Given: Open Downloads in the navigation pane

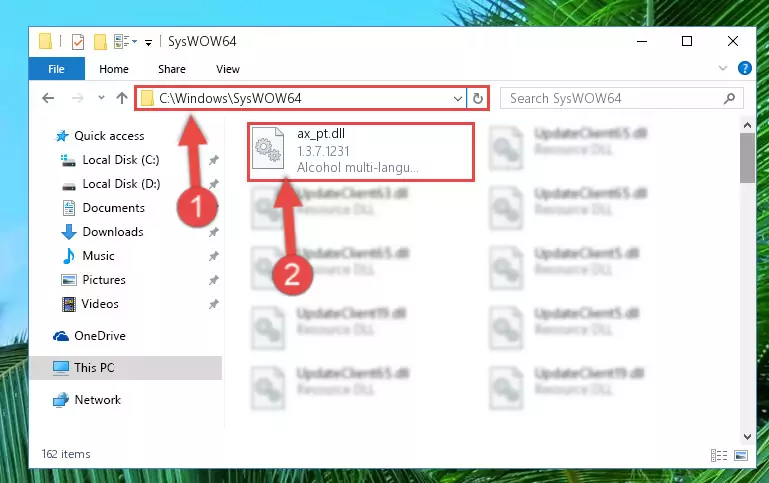Looking at the screenshot, I should [113, 232].
